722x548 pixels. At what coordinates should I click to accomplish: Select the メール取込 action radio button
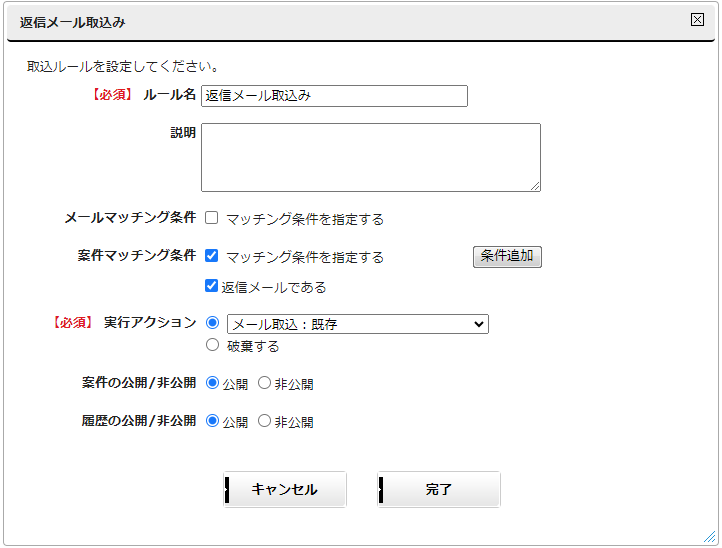212,323
